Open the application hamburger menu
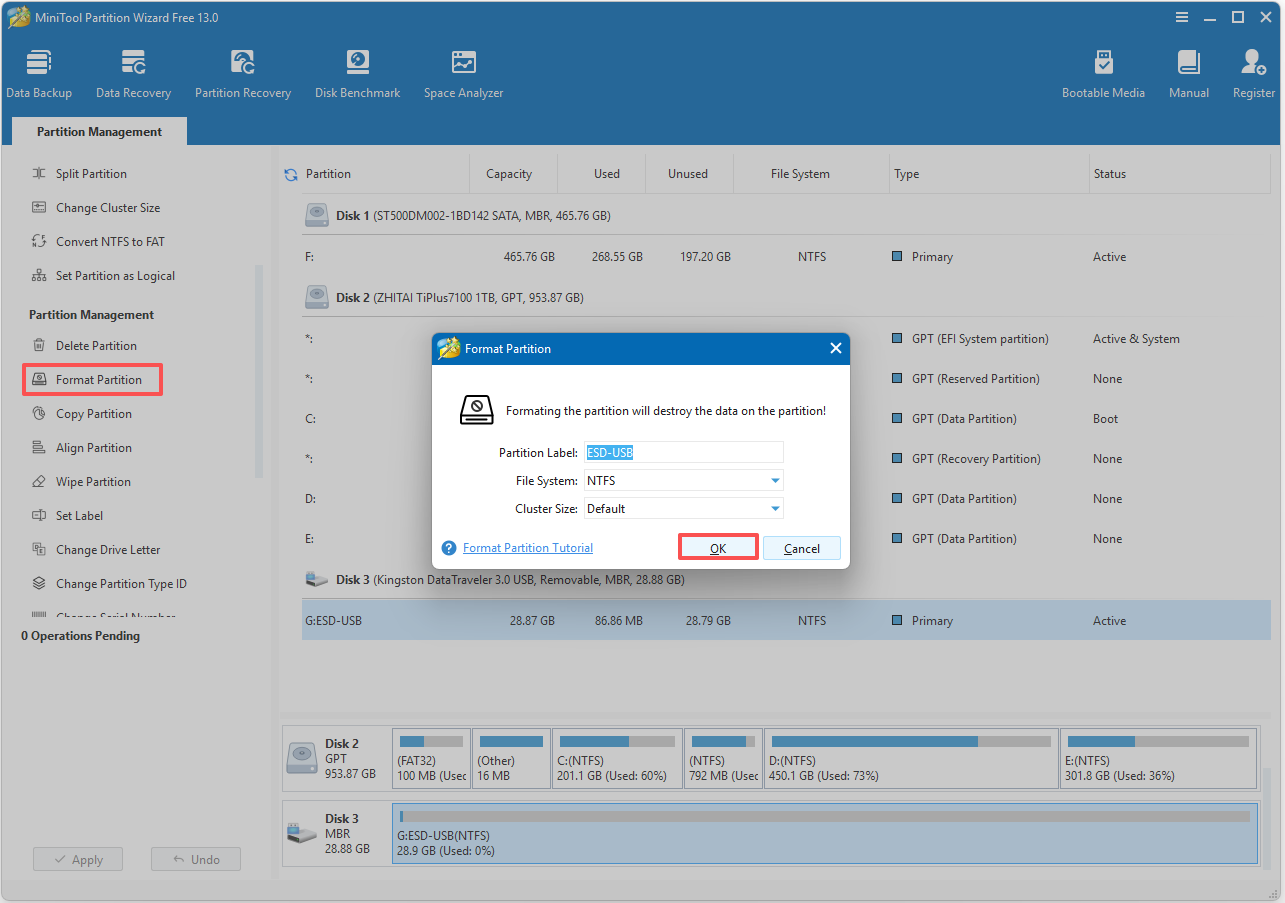1285x903 pixels. tap(1181, 17)
